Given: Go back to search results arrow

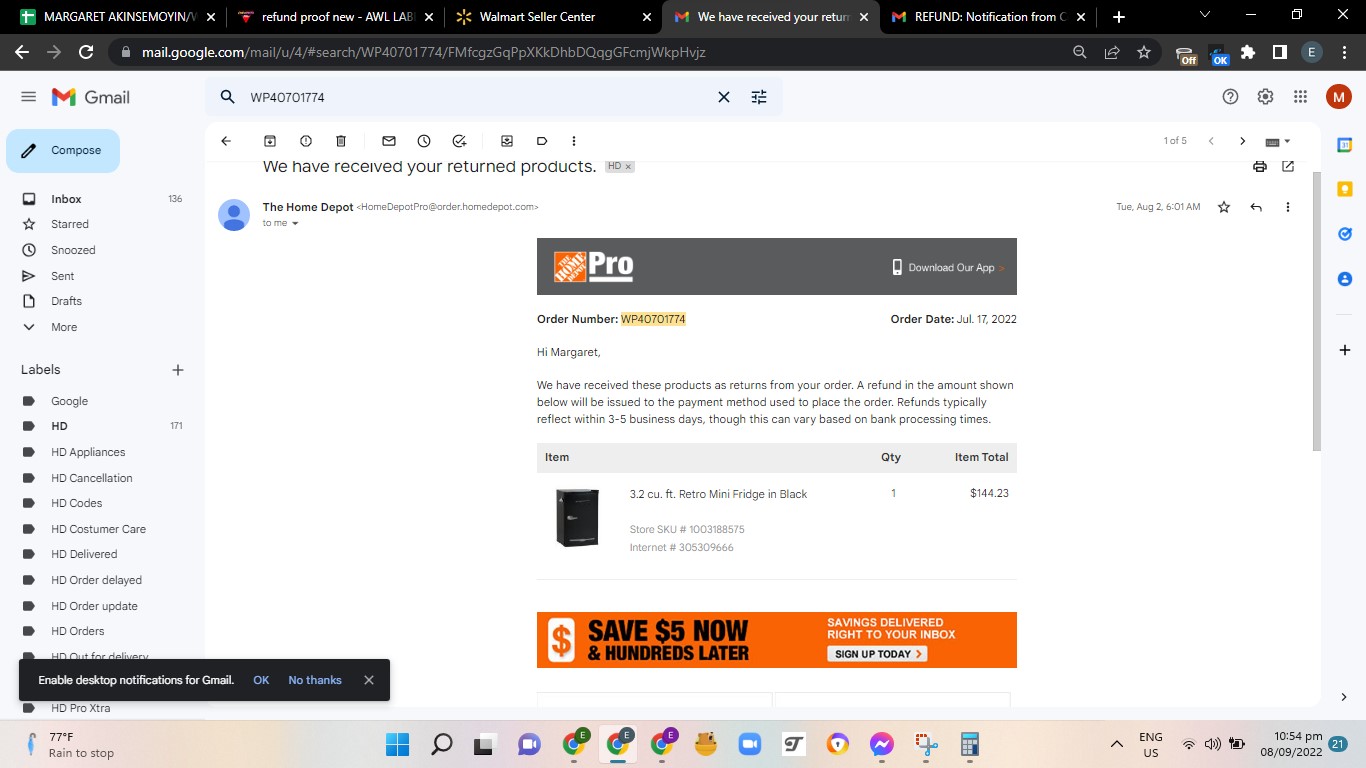Looking at the screenshot, I should [x=226, y=141].
